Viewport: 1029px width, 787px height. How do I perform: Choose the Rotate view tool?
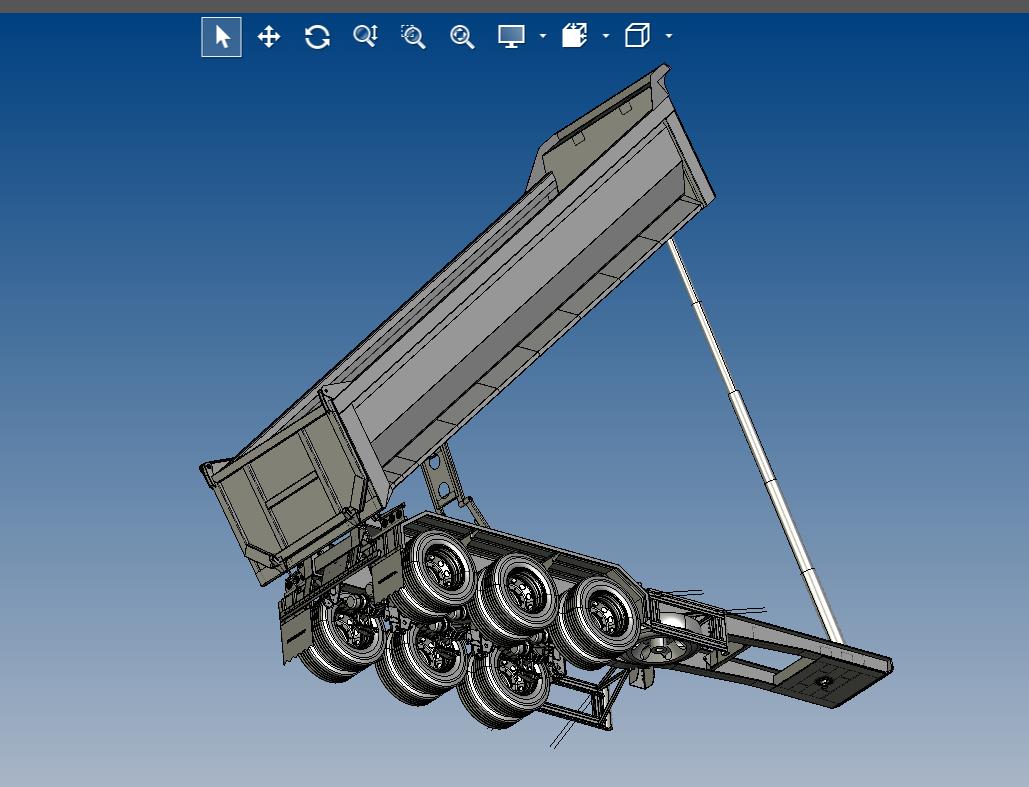(x=317, y=37)
